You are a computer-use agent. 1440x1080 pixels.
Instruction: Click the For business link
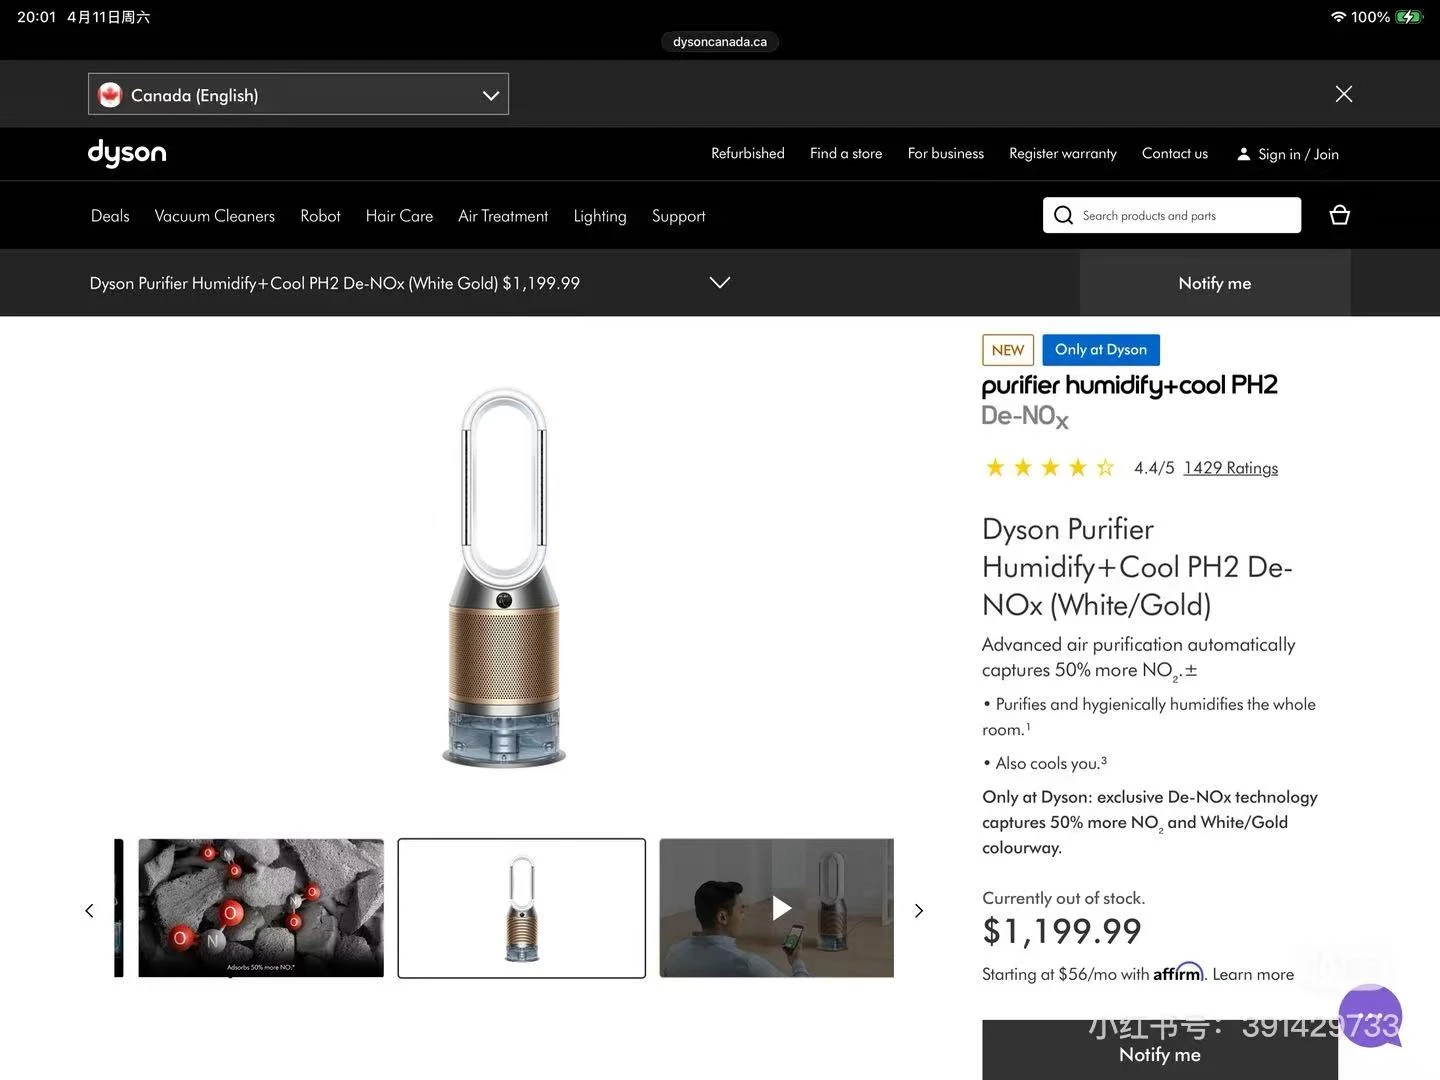[946, 153]
